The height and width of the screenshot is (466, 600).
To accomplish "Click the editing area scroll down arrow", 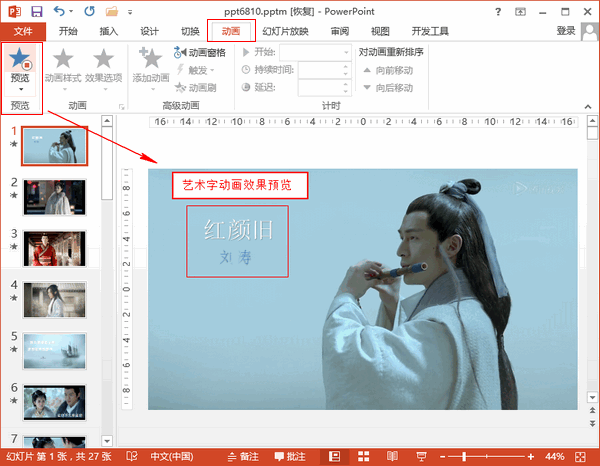I will [x=592, y=398].
